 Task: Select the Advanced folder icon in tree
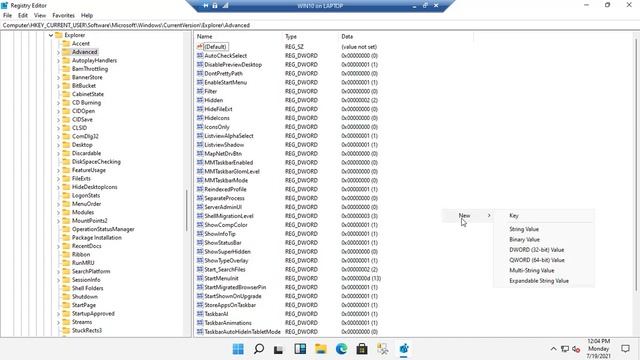(x=66, y=52)
